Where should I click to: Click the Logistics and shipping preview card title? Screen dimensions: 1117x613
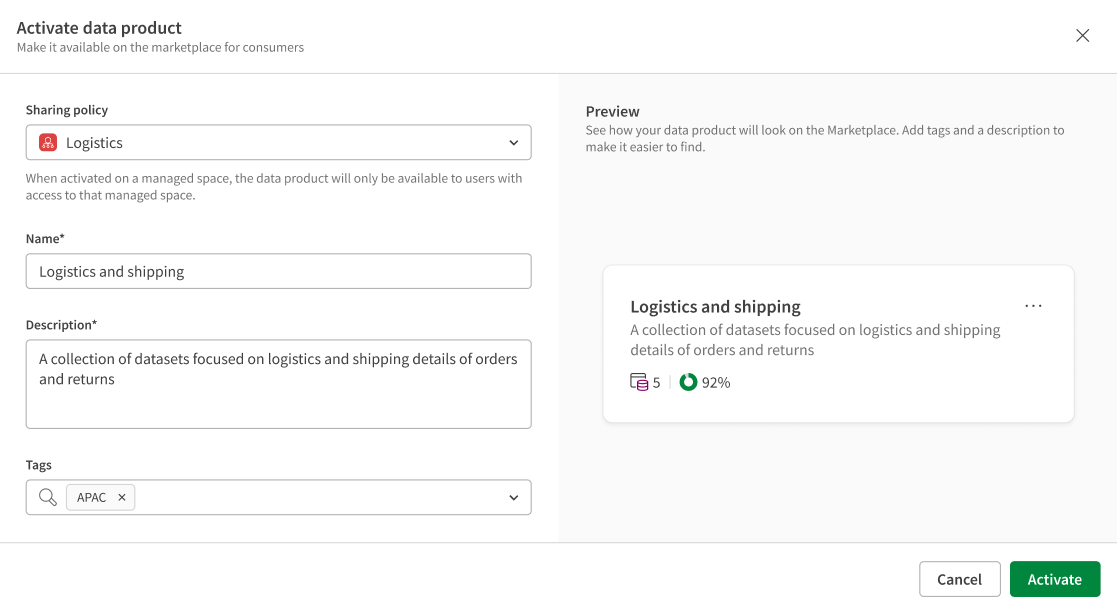coord(715,306)
